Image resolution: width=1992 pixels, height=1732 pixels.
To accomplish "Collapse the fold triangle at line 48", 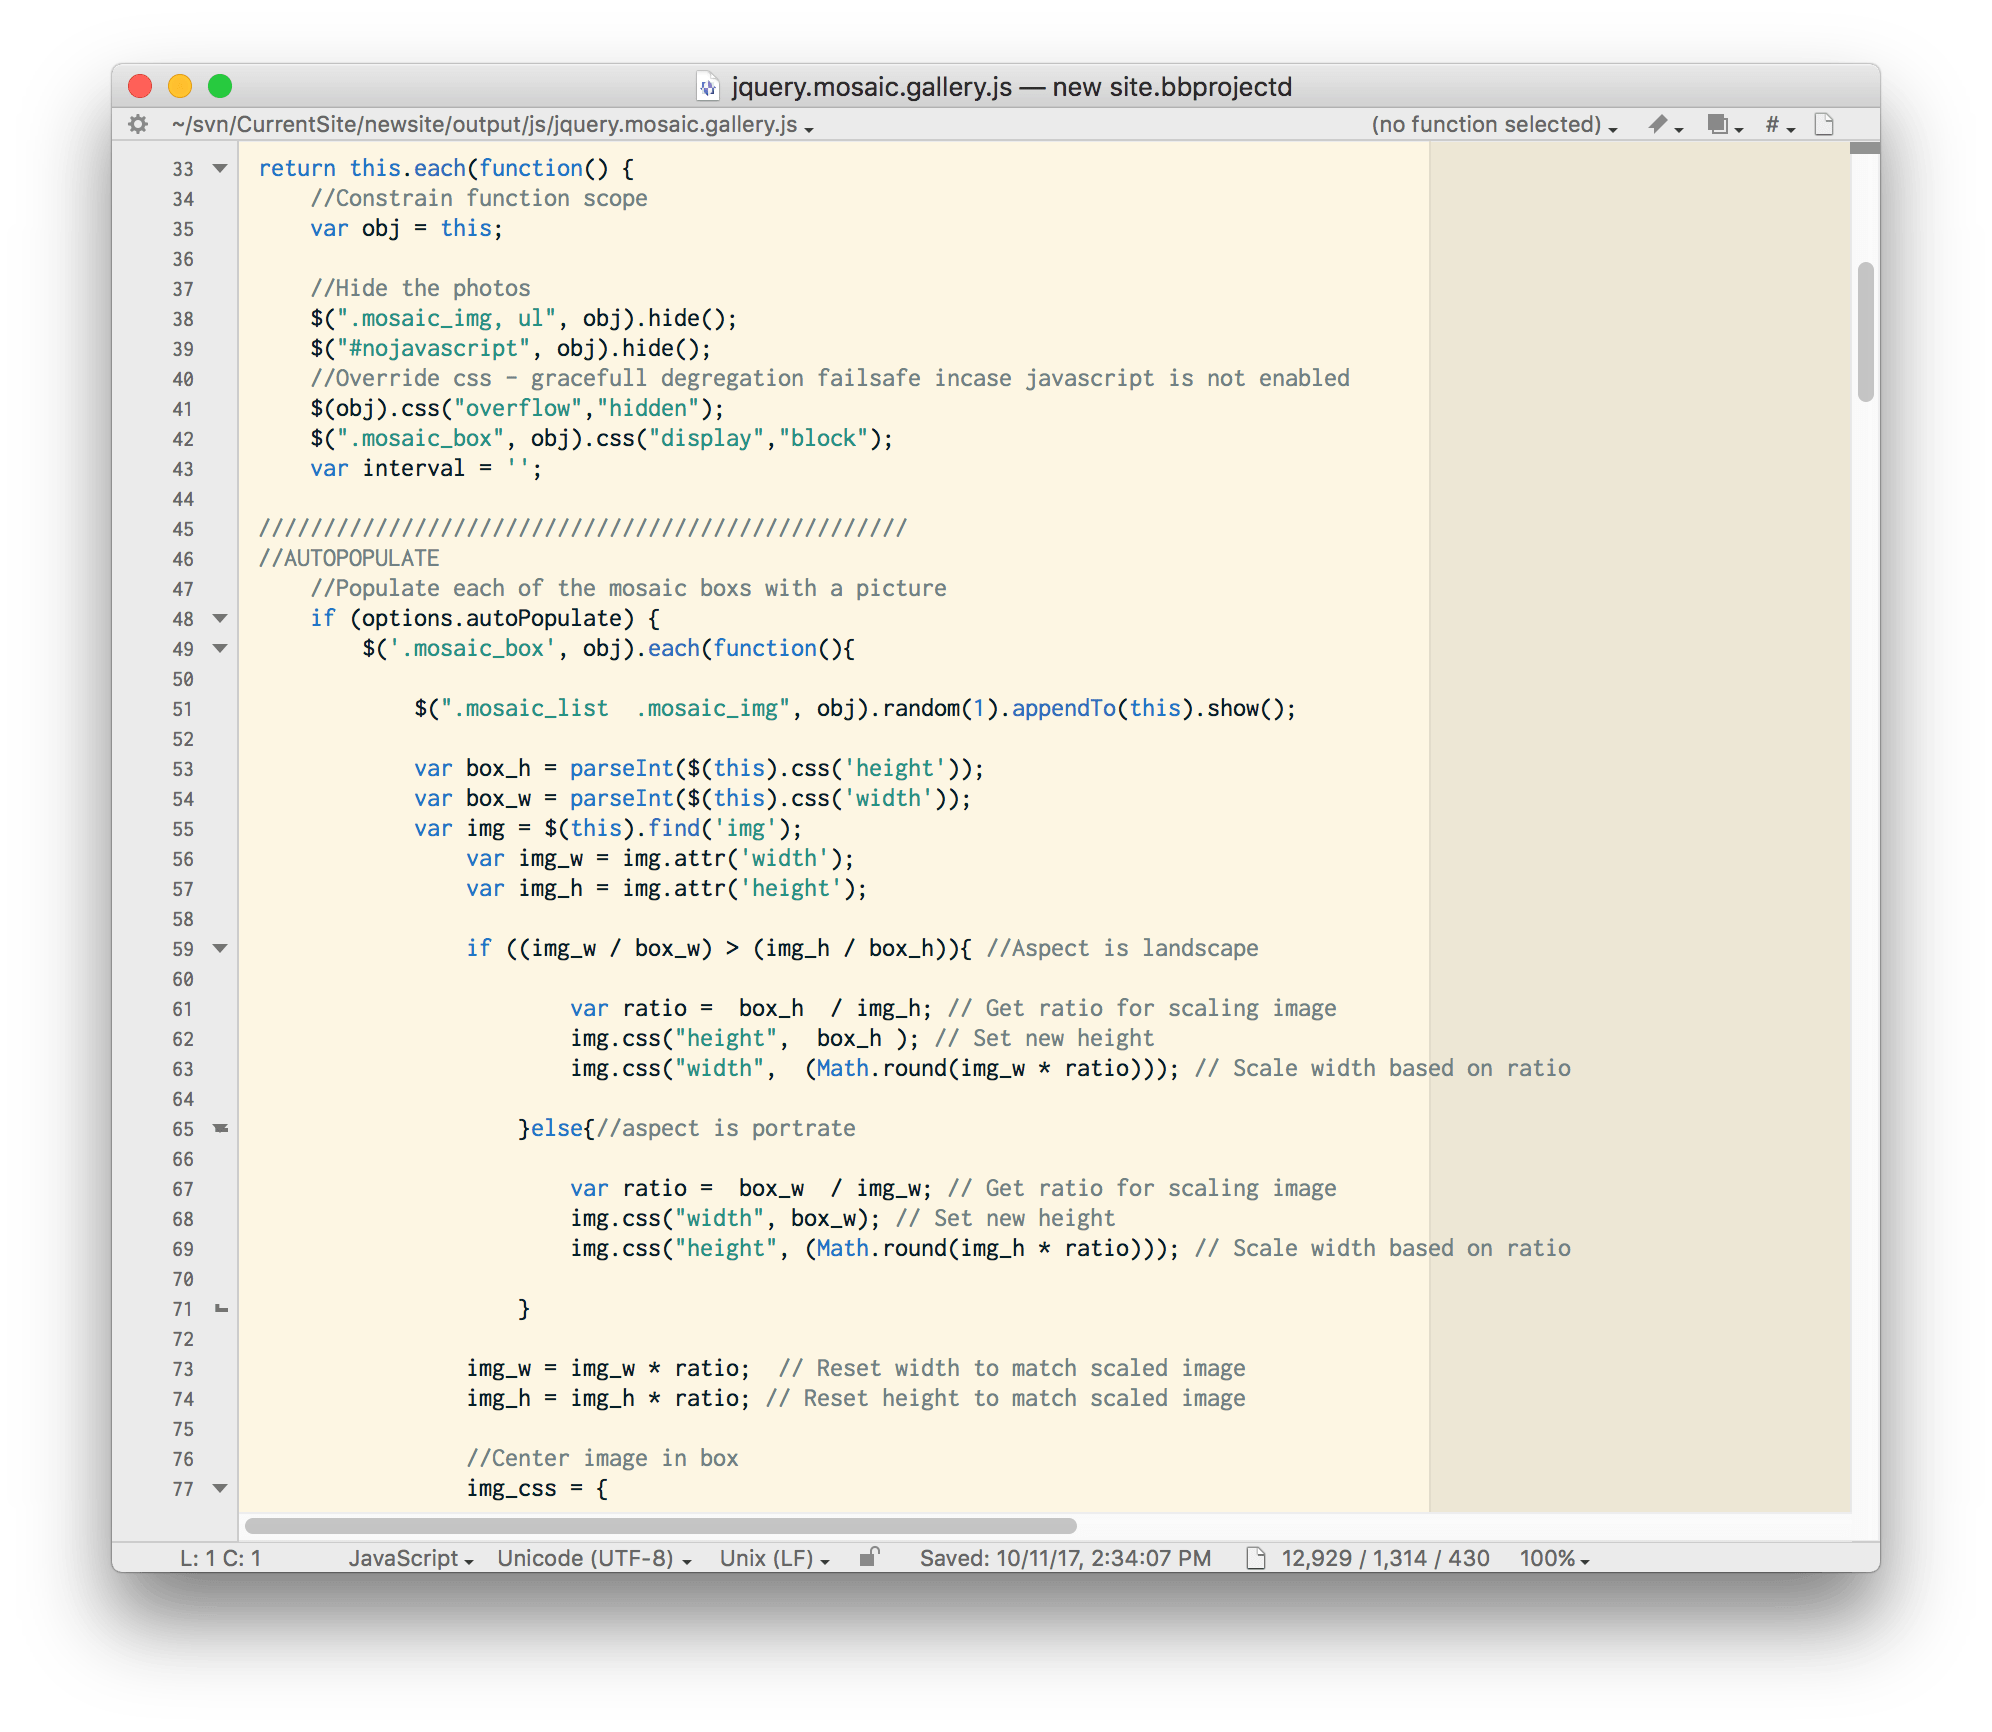I will [220, 618].
